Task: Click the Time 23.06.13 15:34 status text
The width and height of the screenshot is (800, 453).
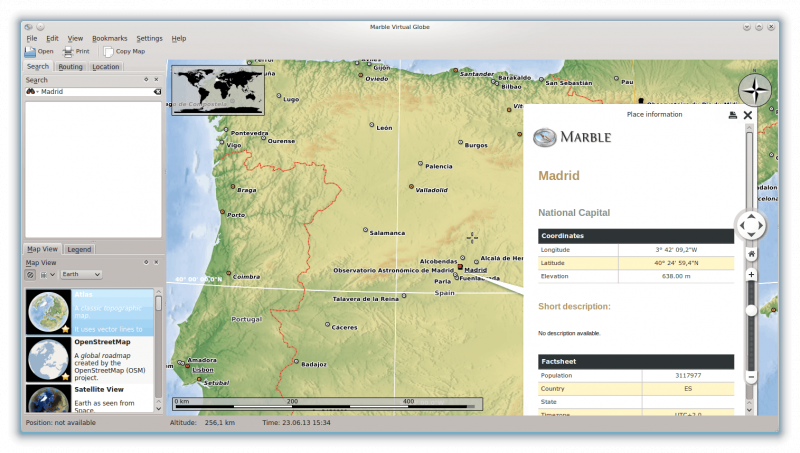Action: (x=296, y=423)
